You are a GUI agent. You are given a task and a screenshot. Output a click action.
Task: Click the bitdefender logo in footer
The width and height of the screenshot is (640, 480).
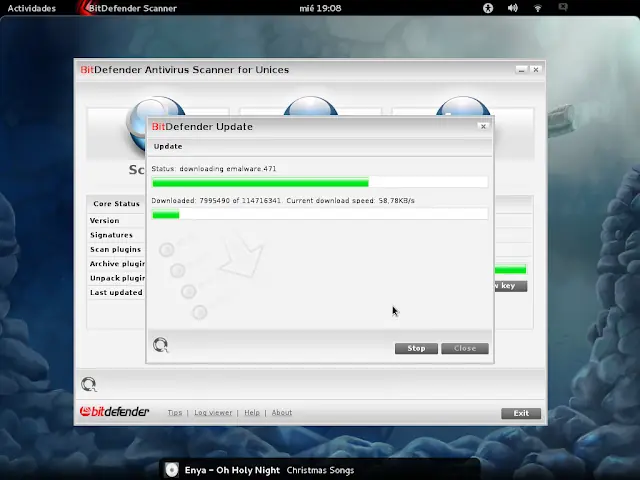point(114,412)
